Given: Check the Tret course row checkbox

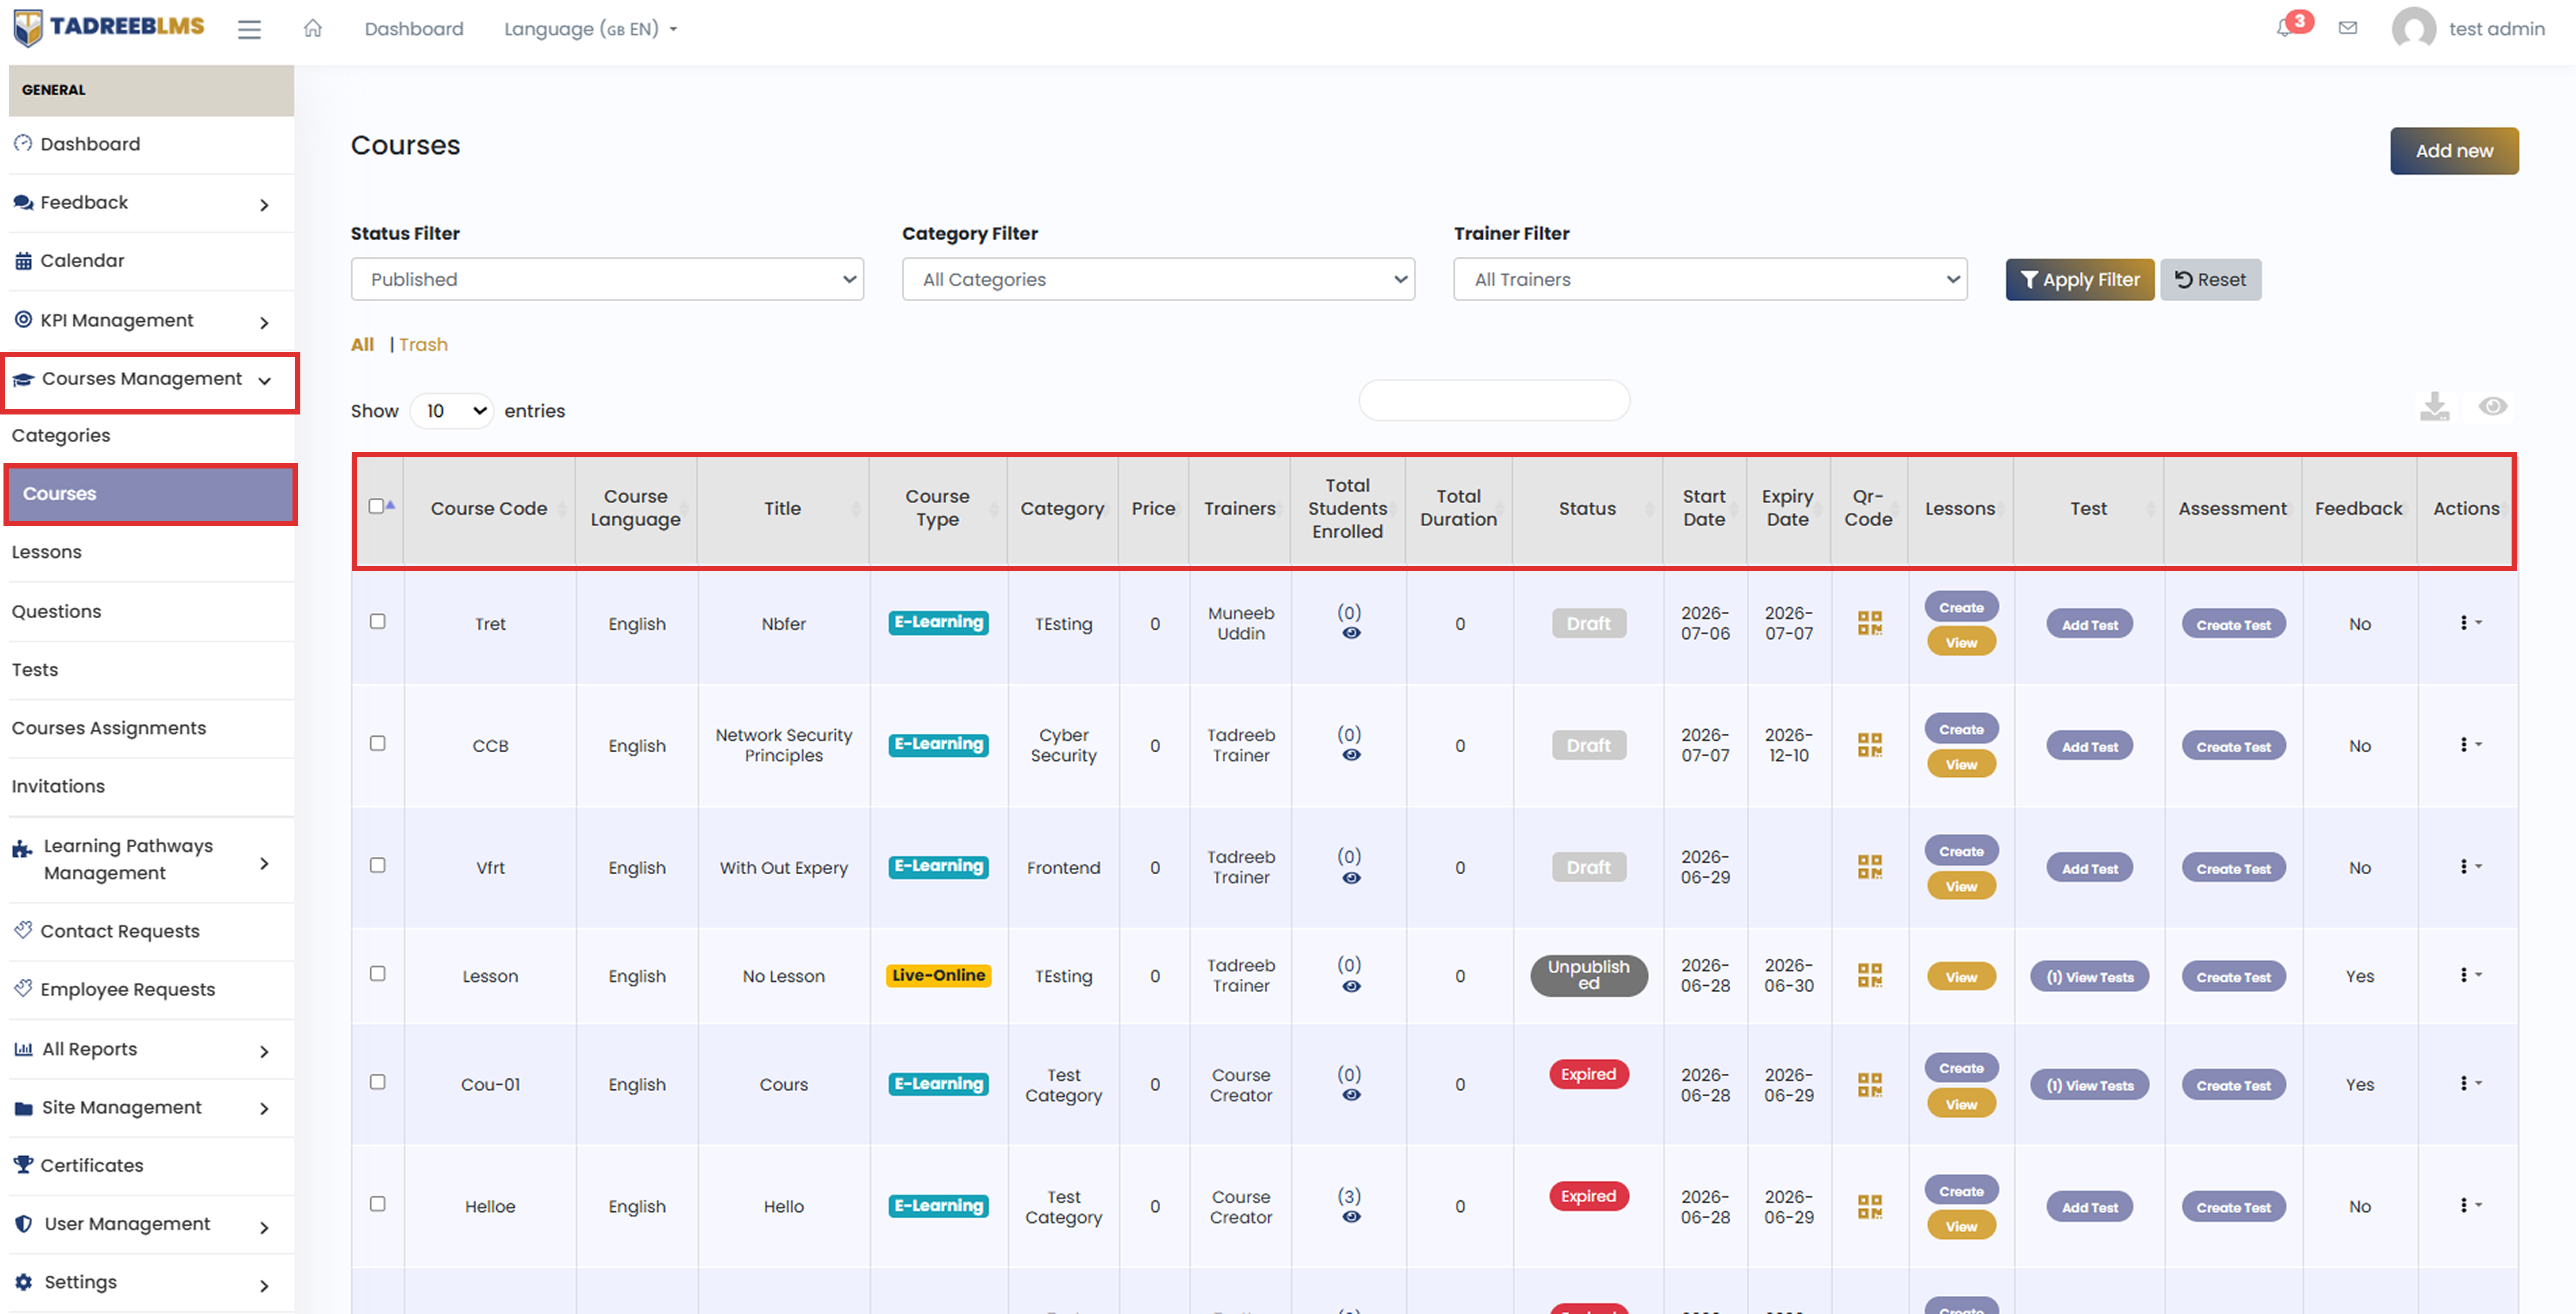Looking at the screenshot, I should [377, 621].
